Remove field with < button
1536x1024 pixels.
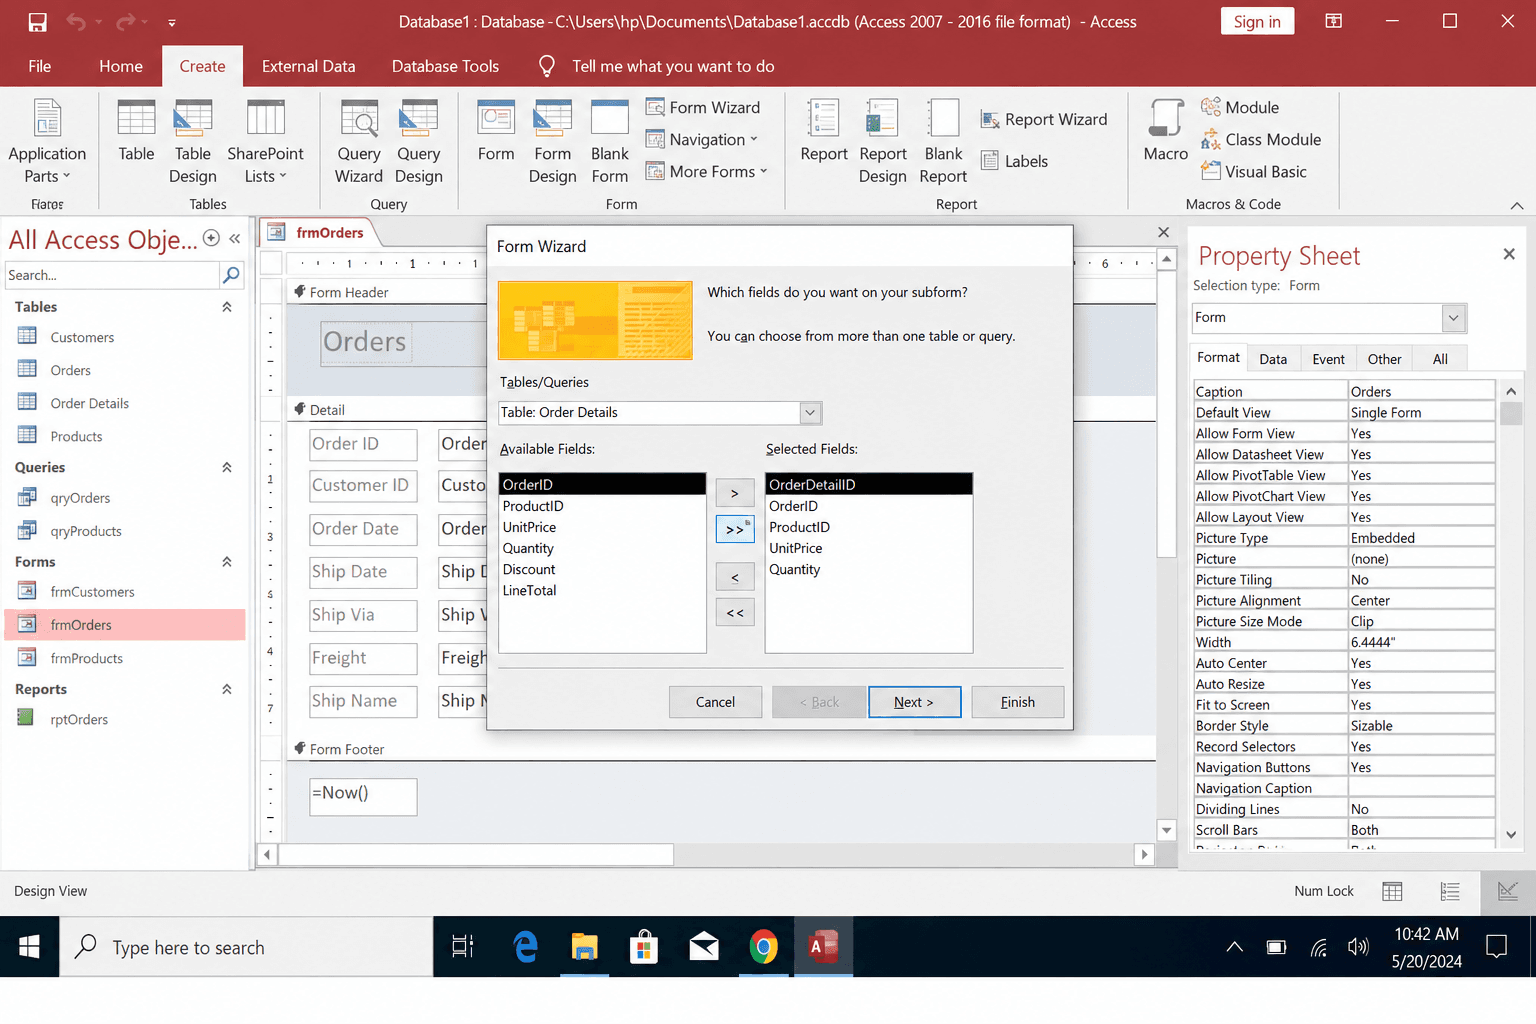pos(735,577)
